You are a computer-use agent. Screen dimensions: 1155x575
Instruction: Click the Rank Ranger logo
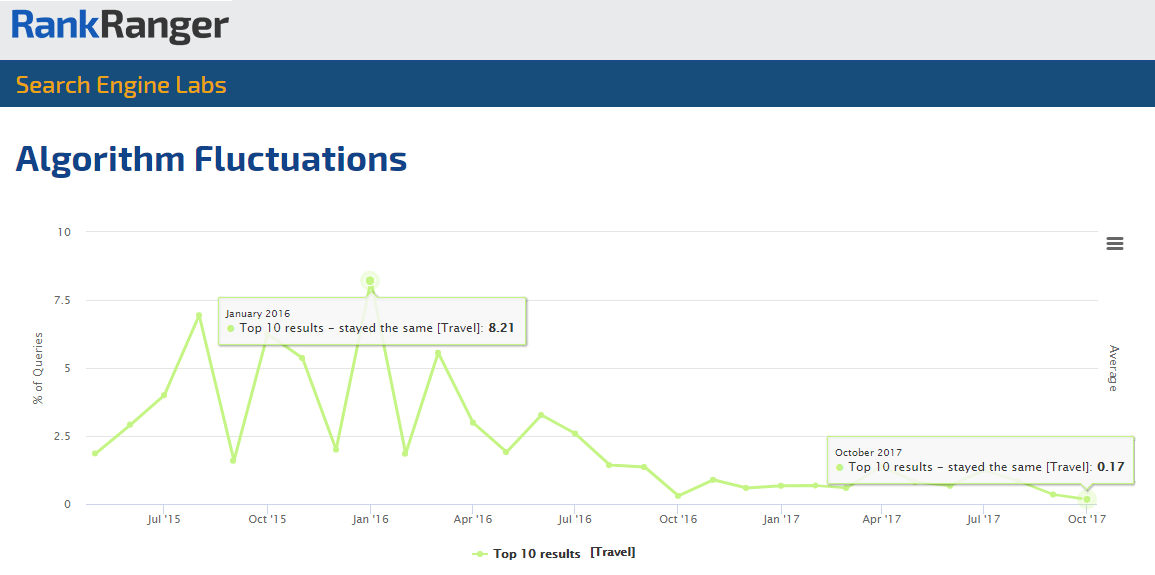(121, 27)
